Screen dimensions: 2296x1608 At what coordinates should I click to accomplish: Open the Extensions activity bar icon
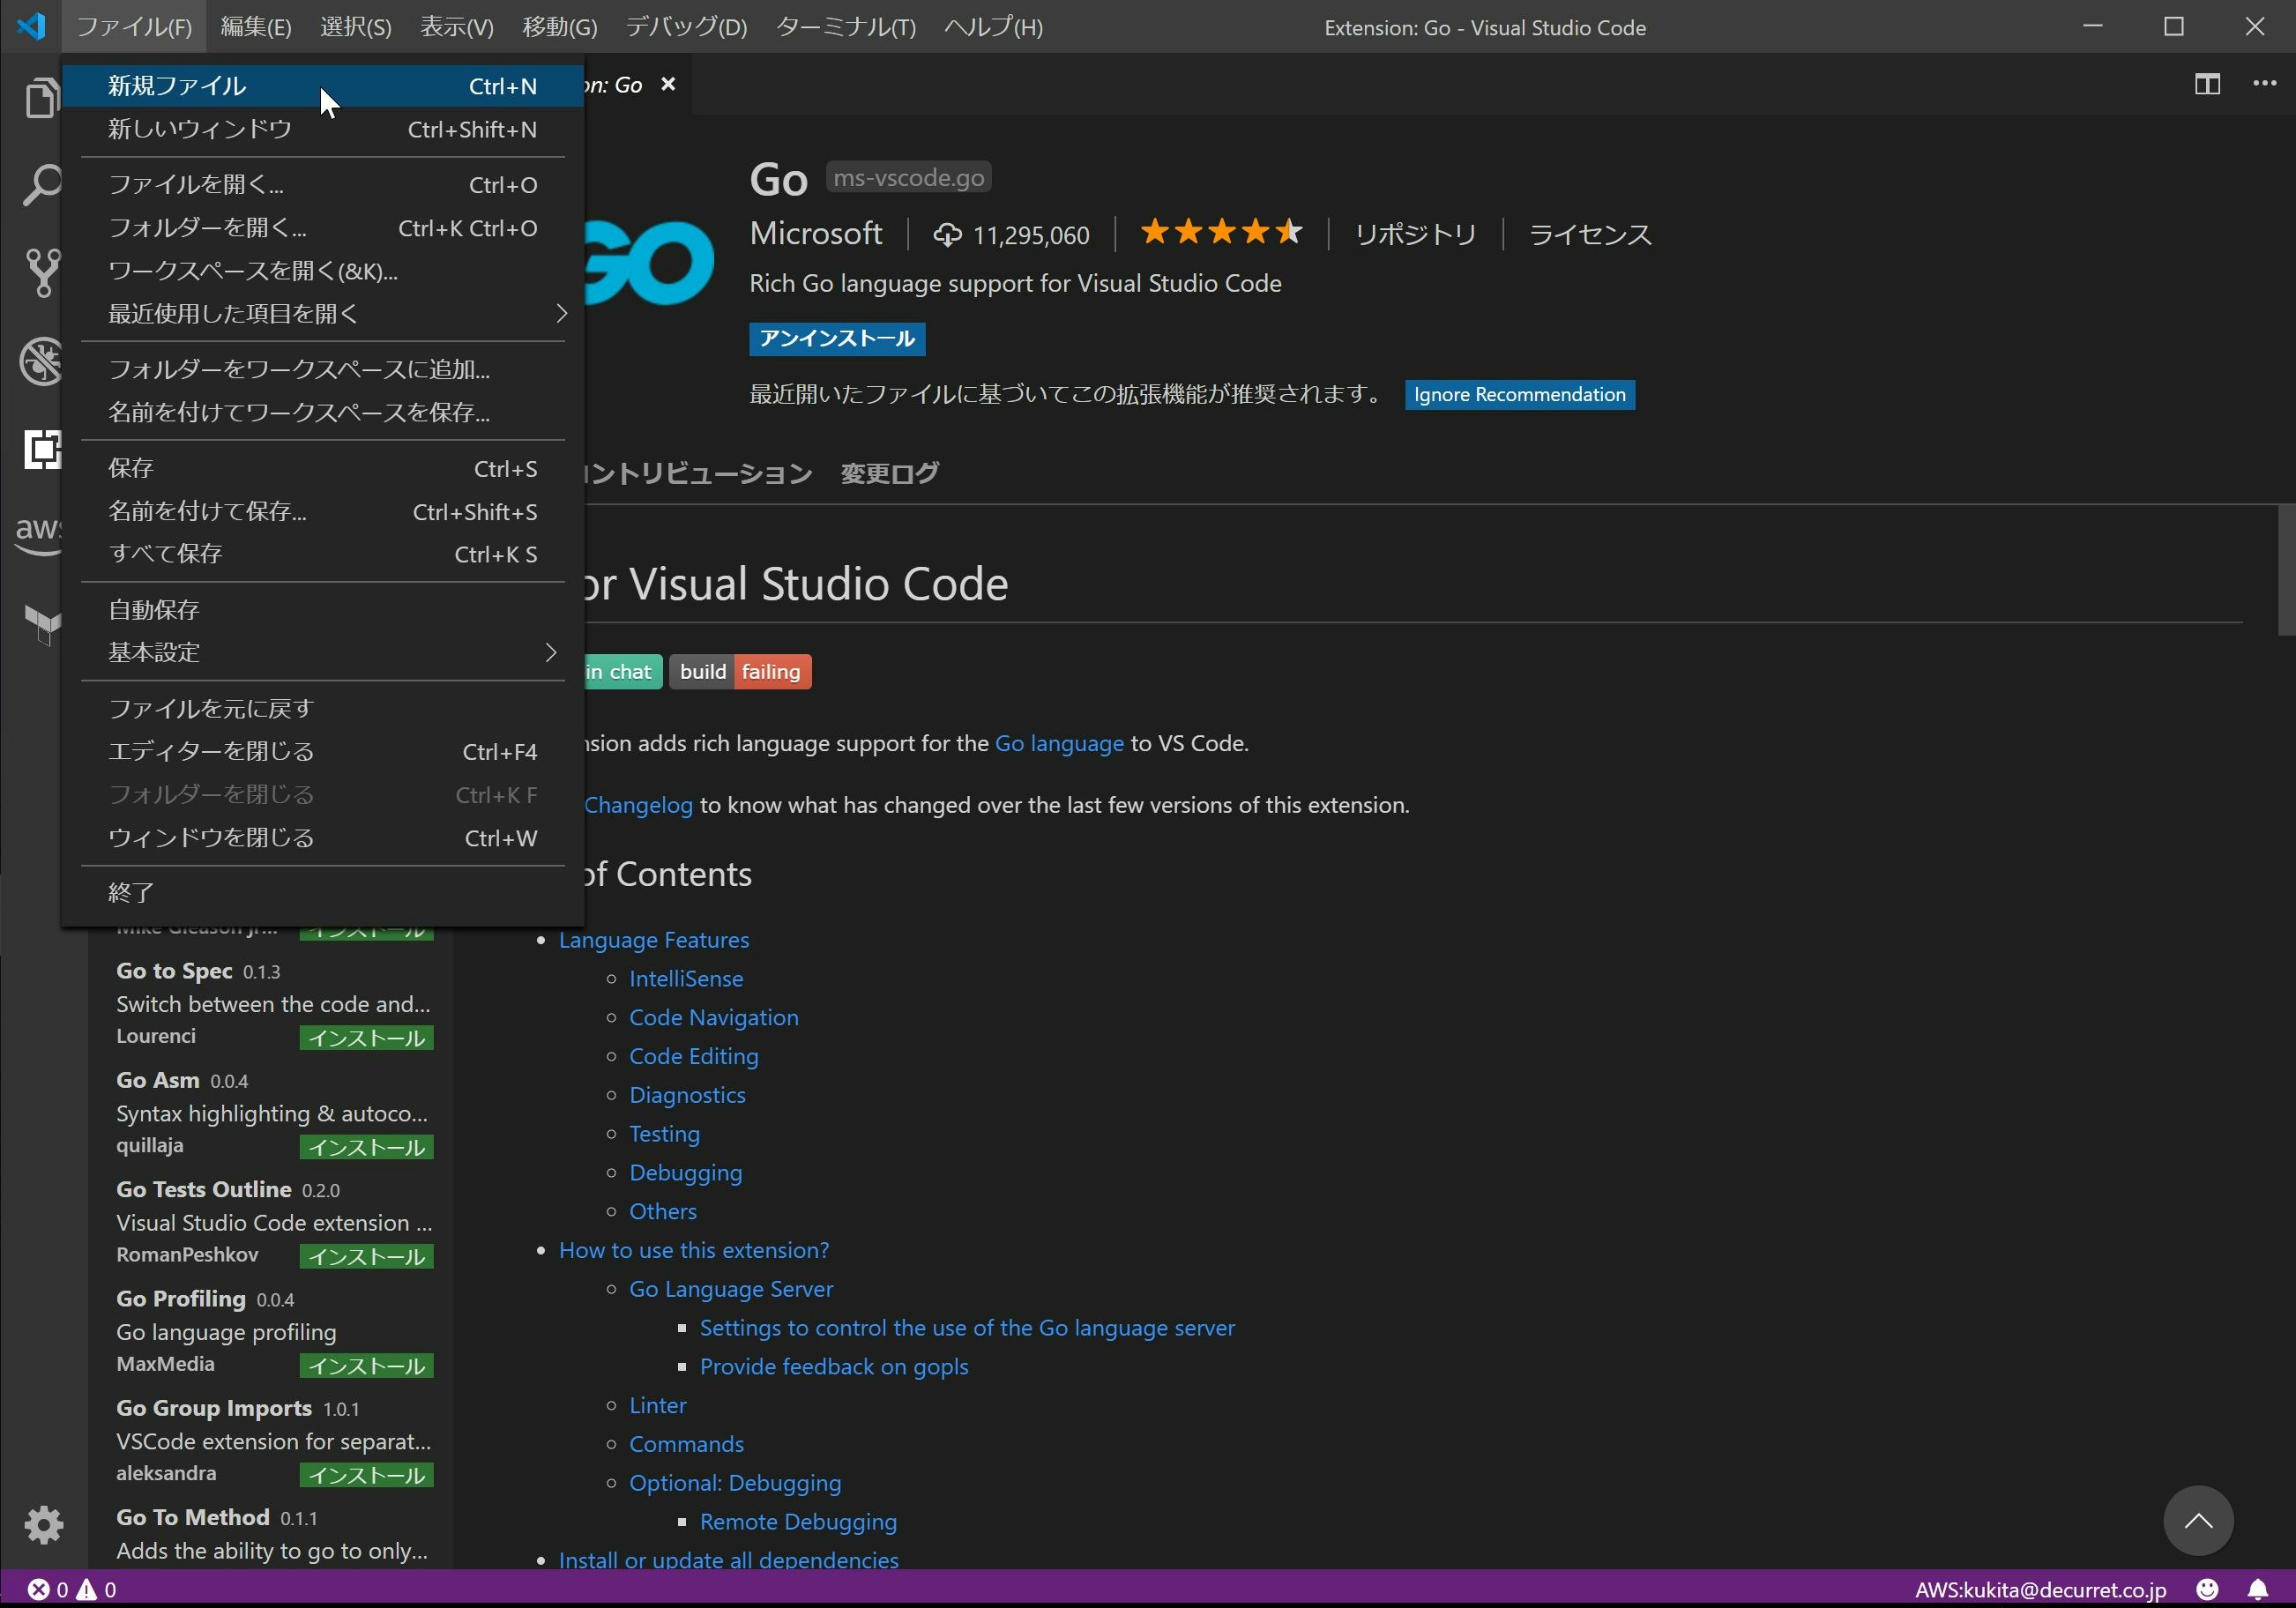click(42, 449)
